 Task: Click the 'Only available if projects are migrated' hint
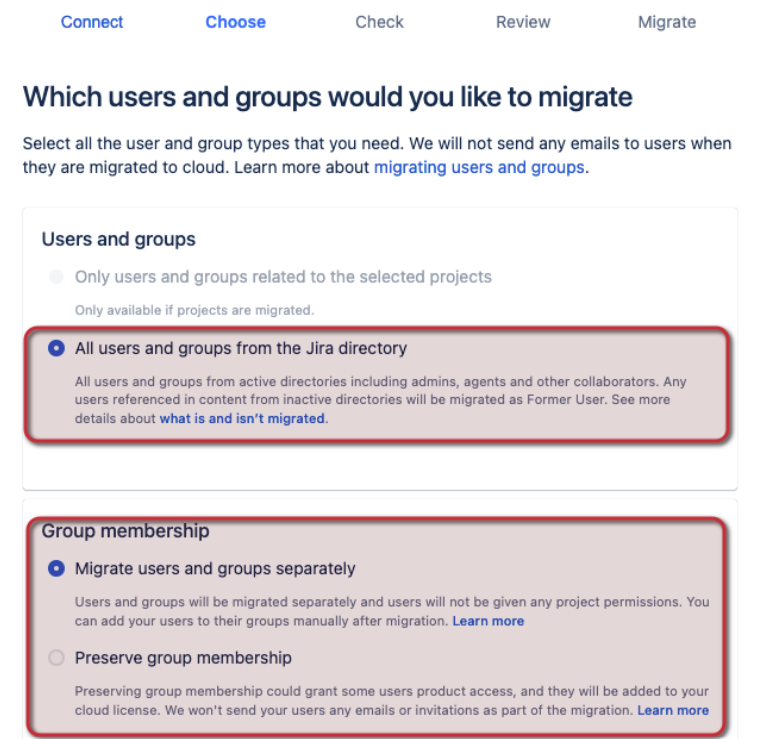(x=194, y=309)
